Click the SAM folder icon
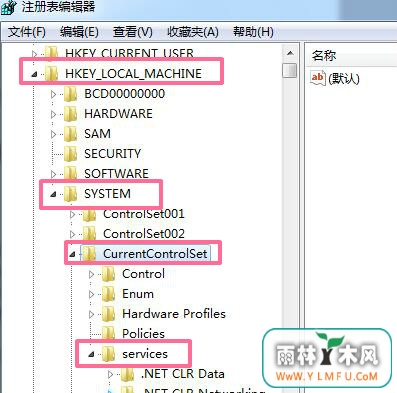This screenshot has width=397, height=393. (70, 134)
